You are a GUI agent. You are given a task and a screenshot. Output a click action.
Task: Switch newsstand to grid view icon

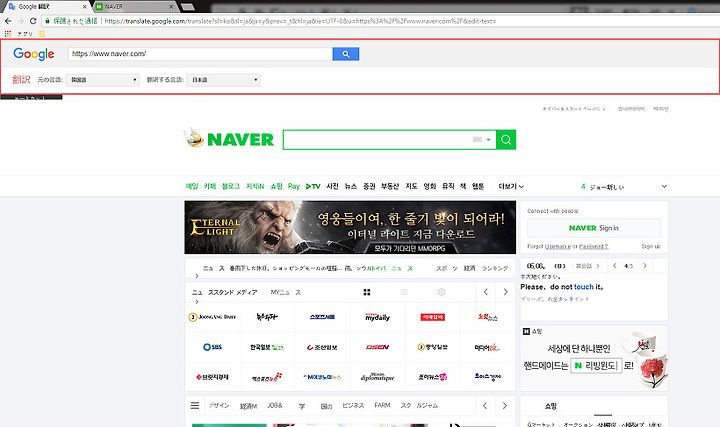pos(366,292)
